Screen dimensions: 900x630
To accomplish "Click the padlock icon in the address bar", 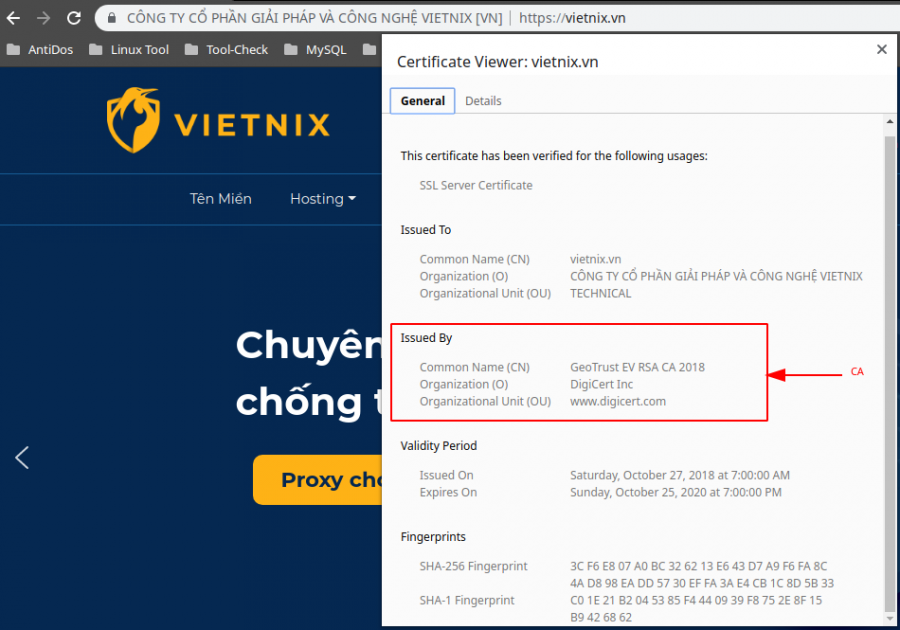I will (x=110, y=17).
